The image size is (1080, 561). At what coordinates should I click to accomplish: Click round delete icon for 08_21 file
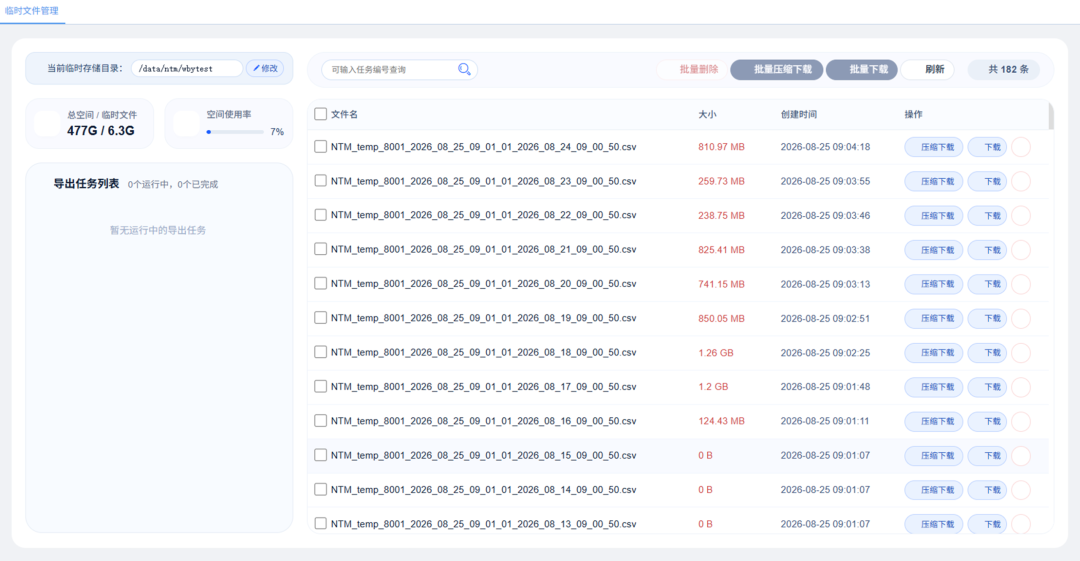tap(1021, 249)
